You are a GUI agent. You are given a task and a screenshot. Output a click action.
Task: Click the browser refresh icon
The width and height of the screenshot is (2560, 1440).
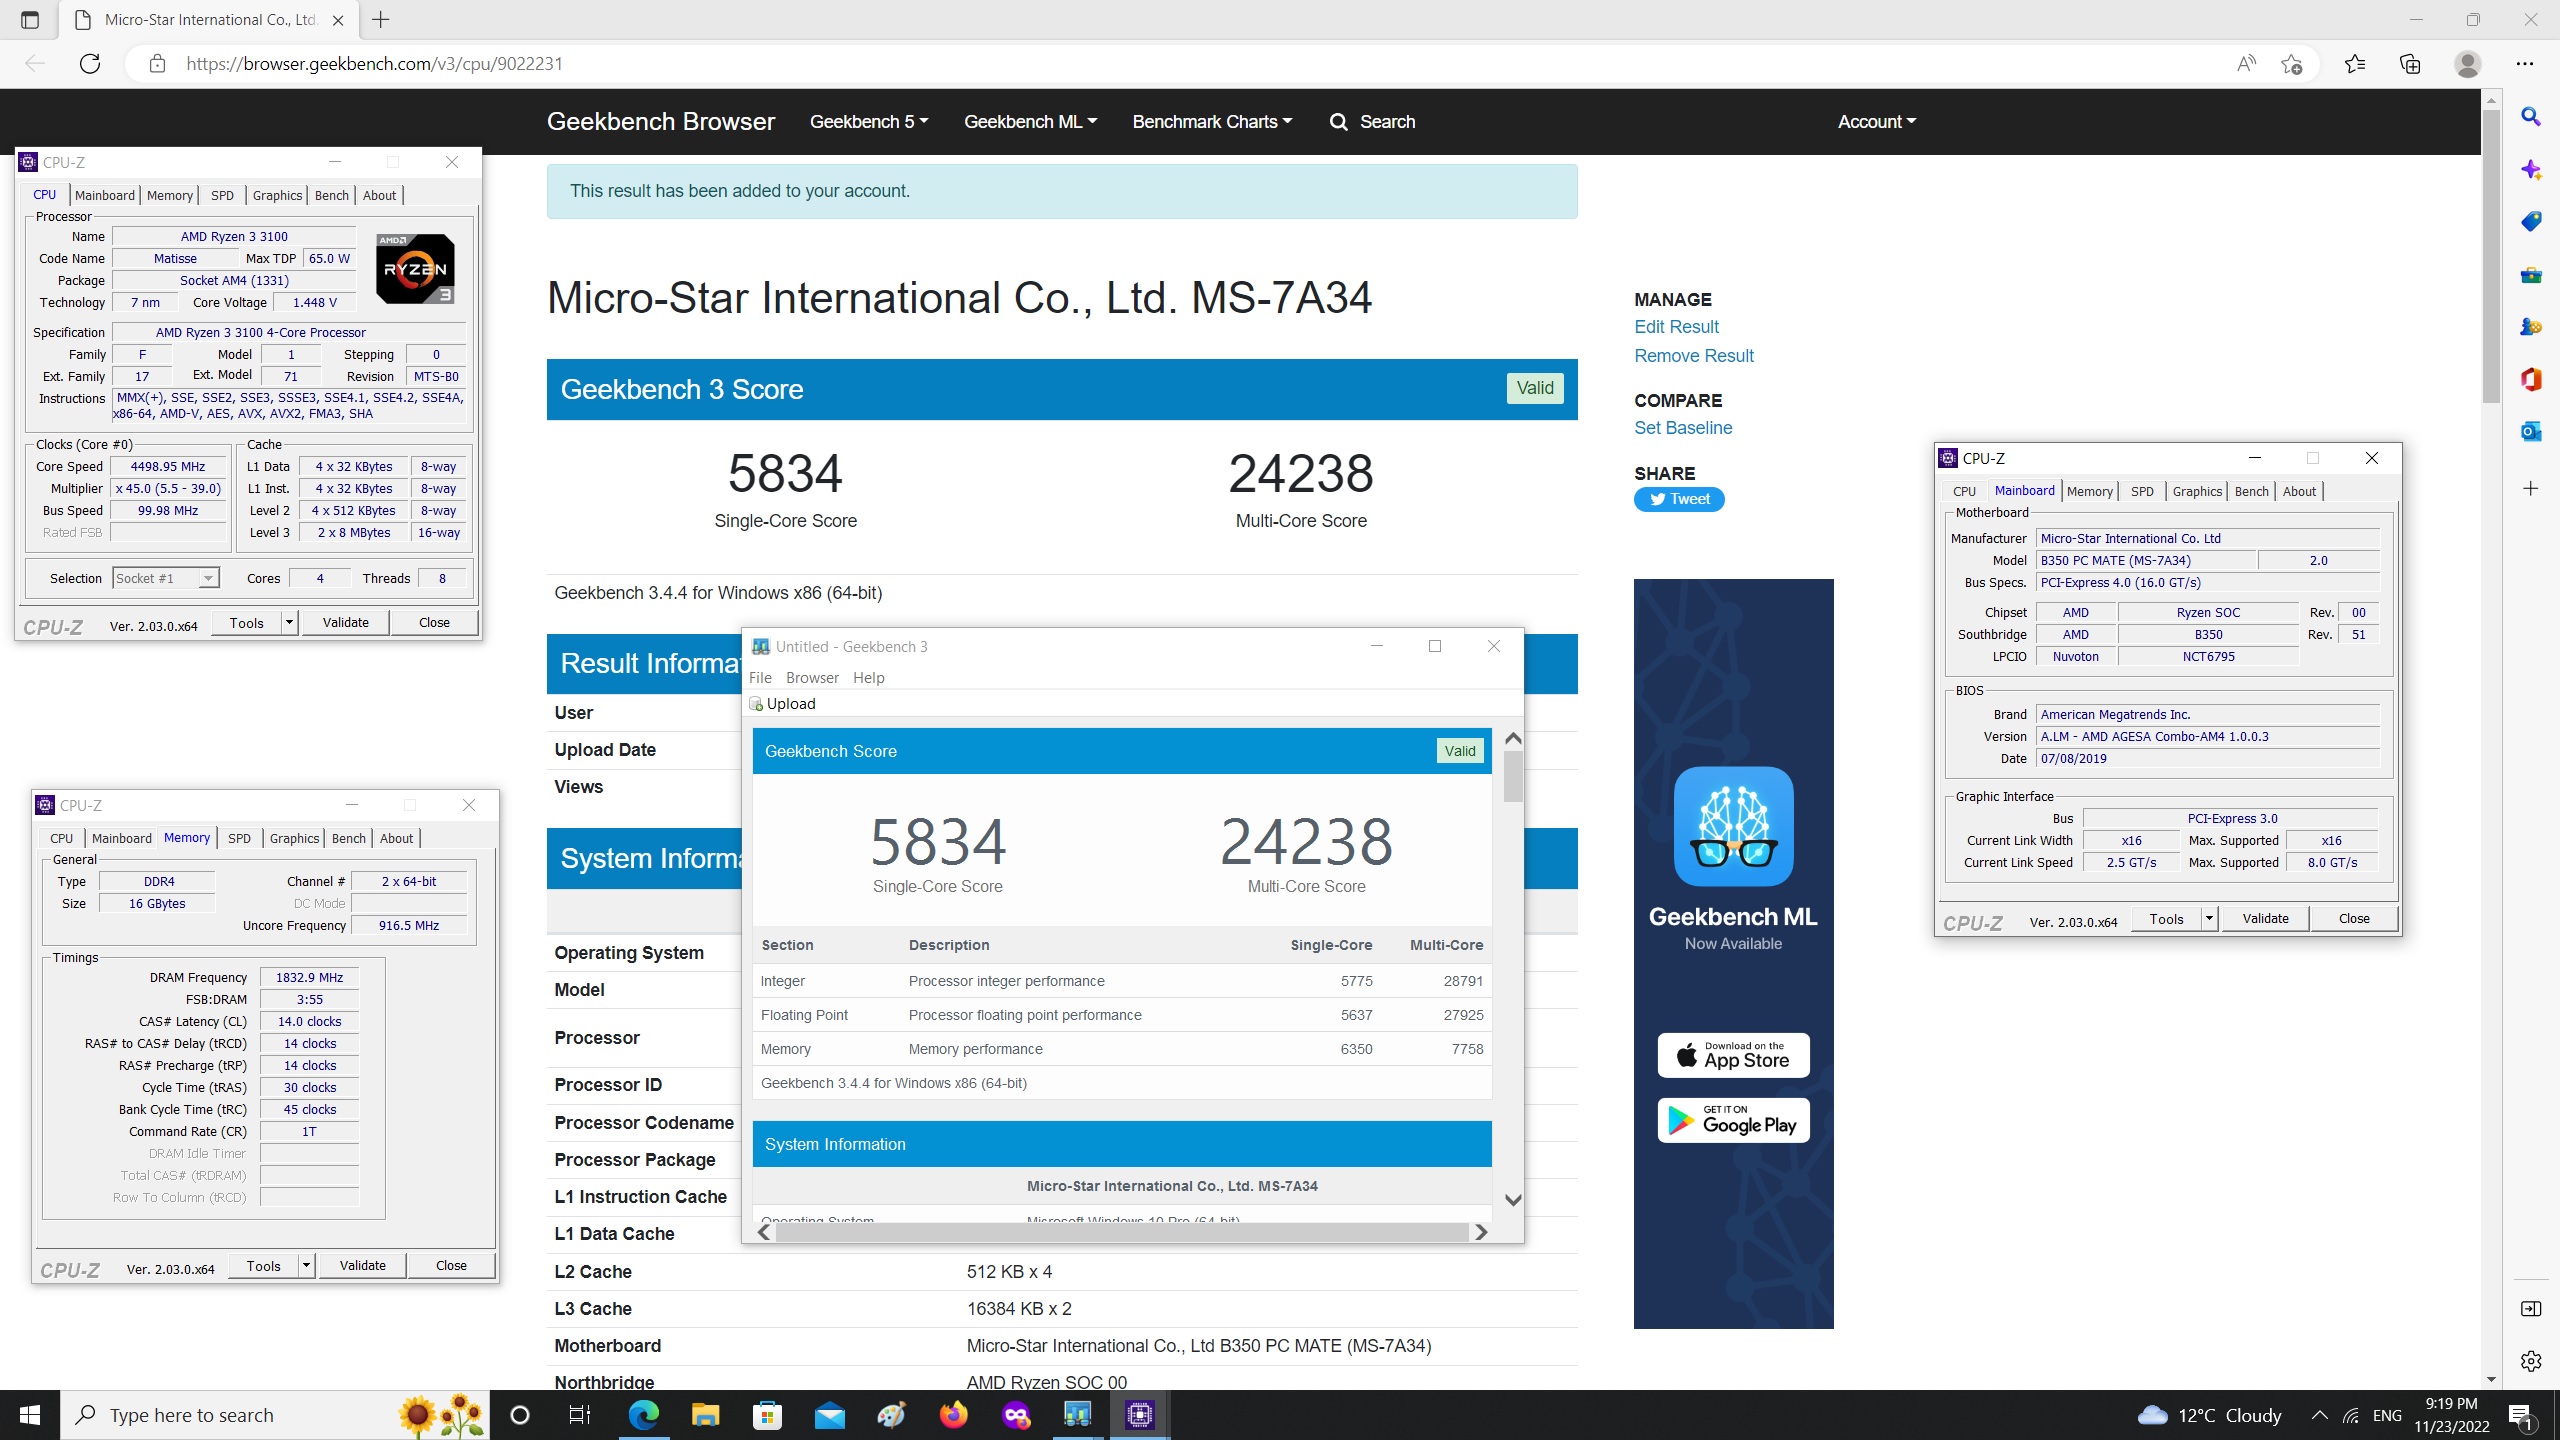point(90,64)
